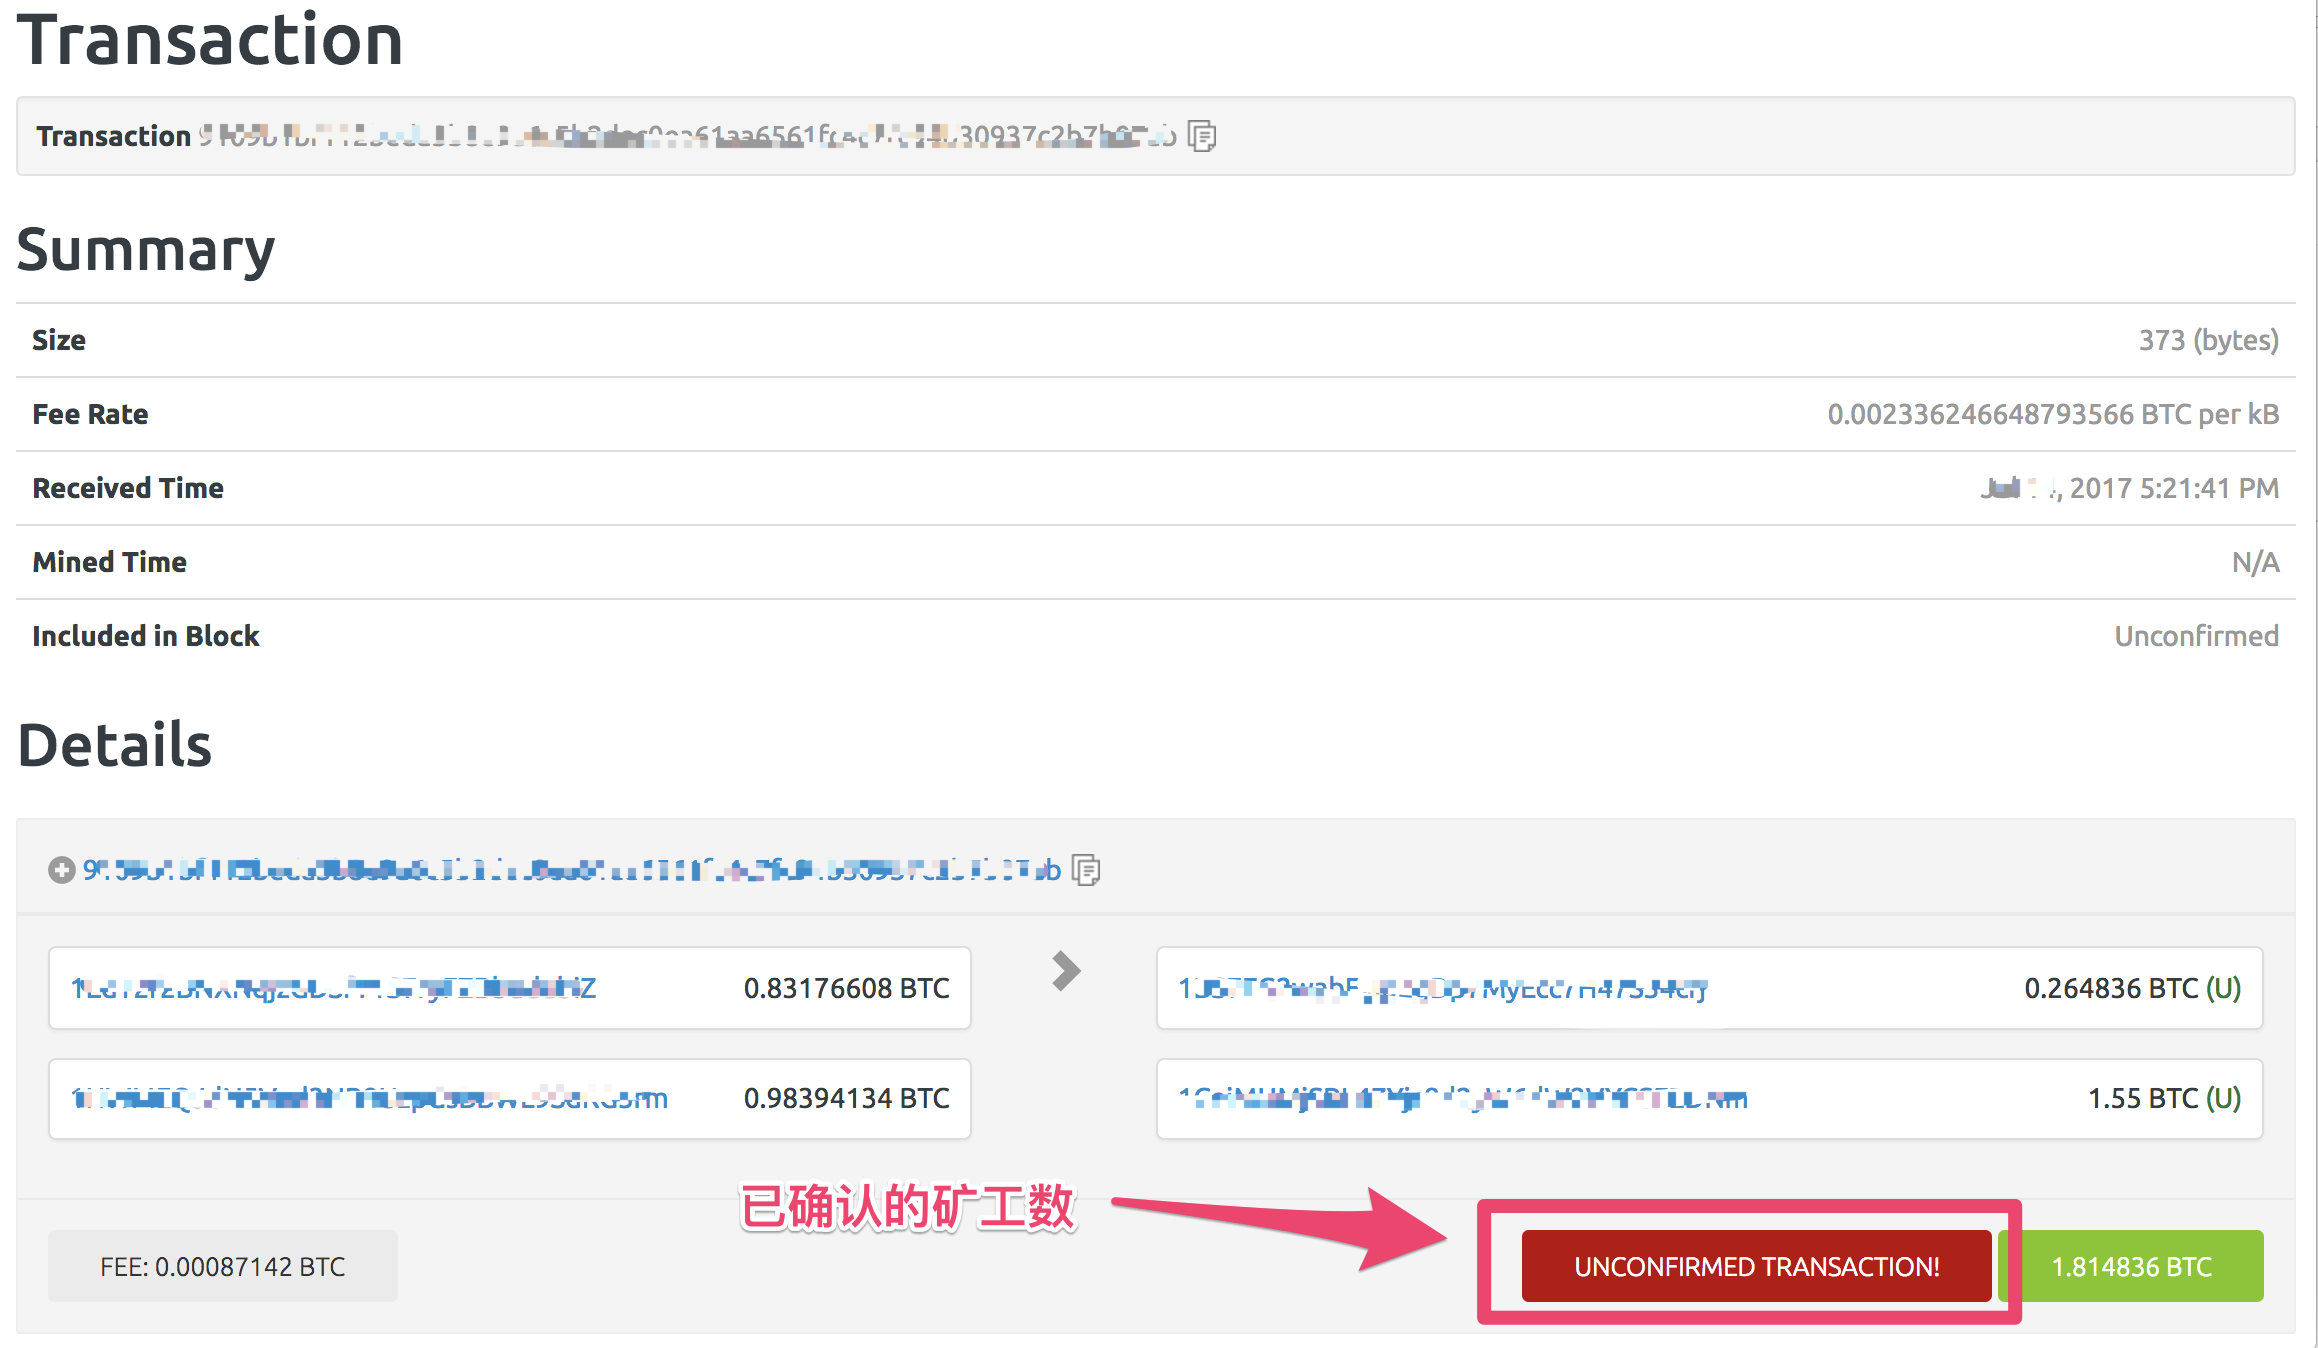Click the unspent (U) marker beside 0.264836 BTC

pos(2224,988)
